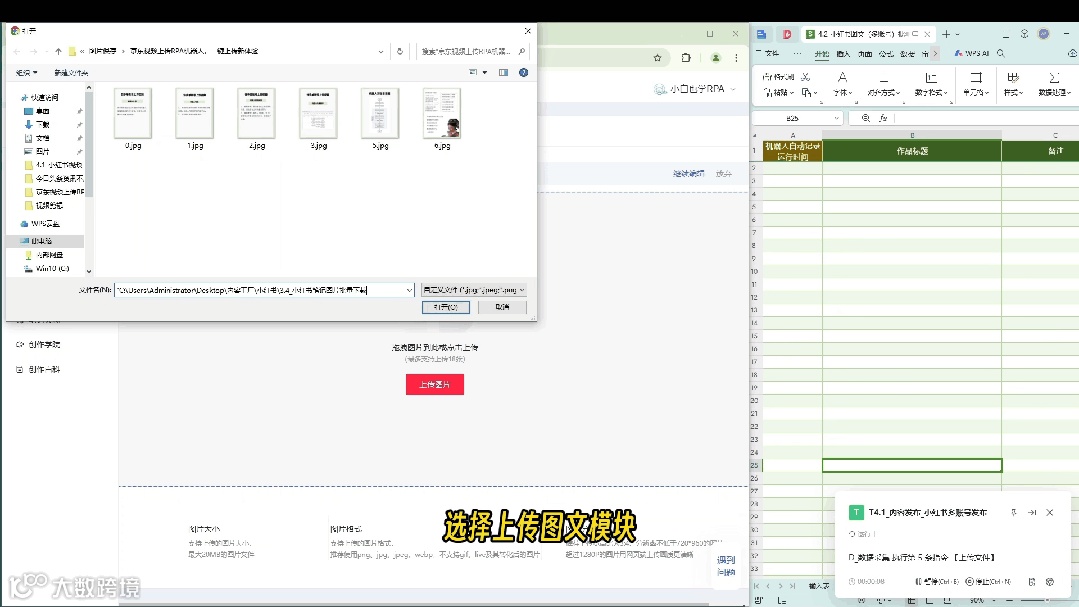The image size is (1079, 607).
Task: Click New Folder in the file dialog toolbar
Action: coord(71,72)
